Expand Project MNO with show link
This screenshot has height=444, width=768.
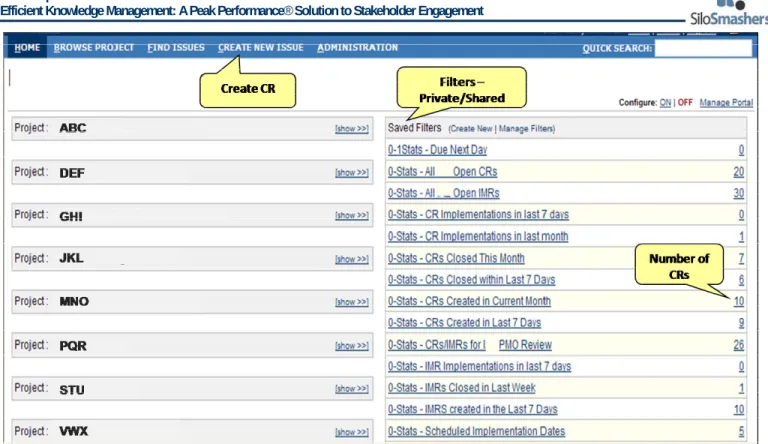(x=352, y=302)
